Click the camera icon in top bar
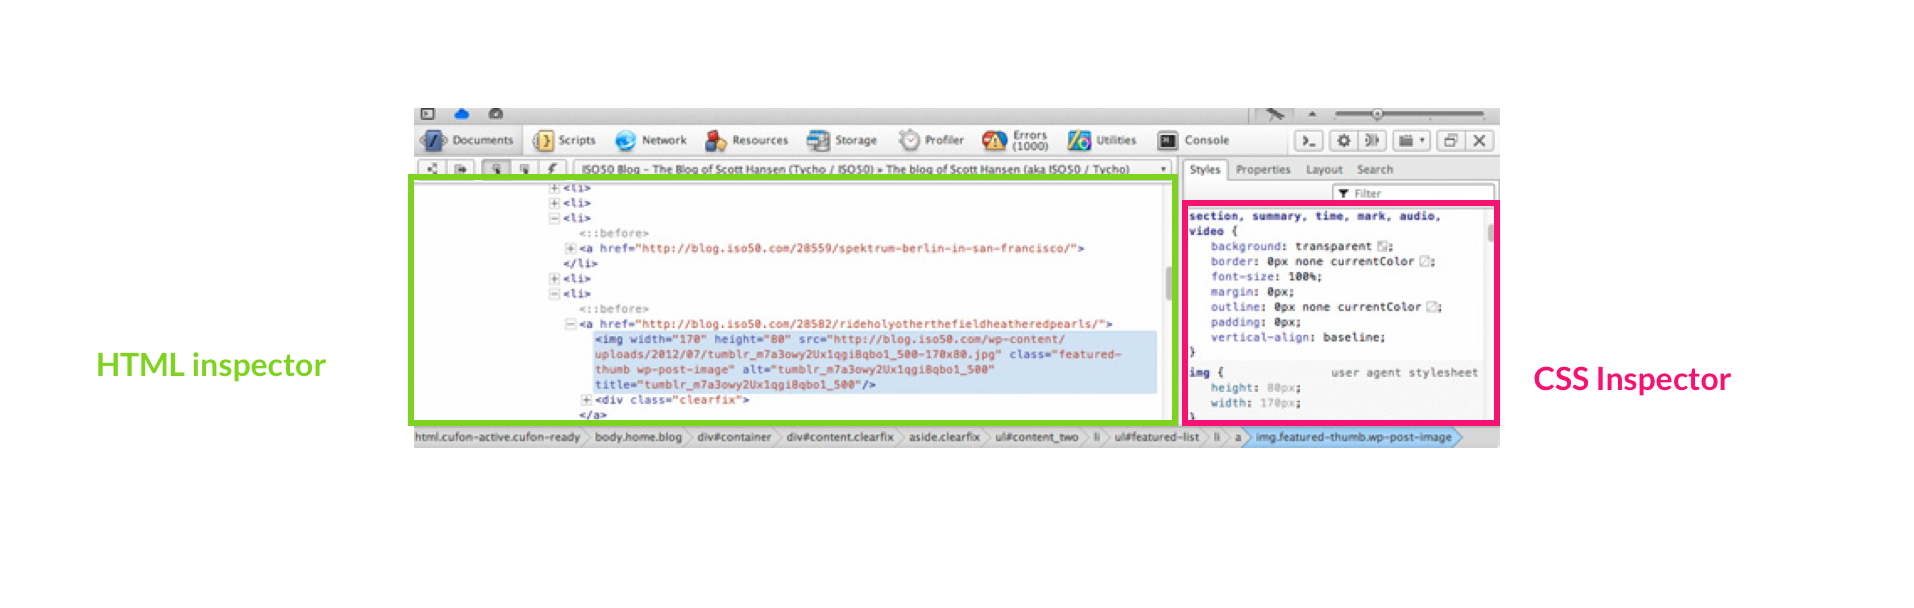 tap(495, 114)
